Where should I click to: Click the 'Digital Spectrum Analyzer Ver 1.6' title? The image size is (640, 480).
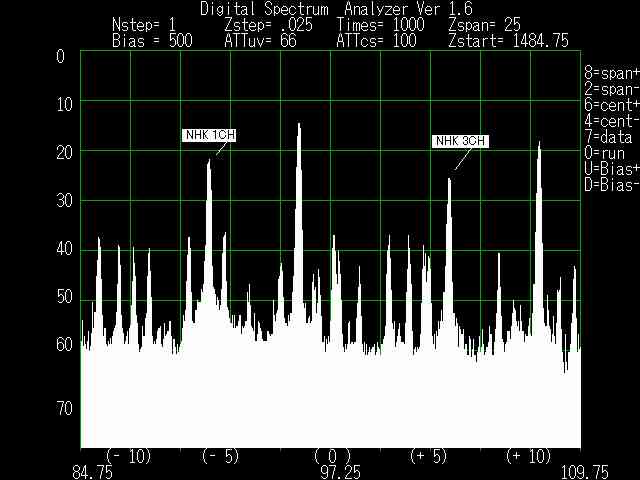(x=336, y=9)
